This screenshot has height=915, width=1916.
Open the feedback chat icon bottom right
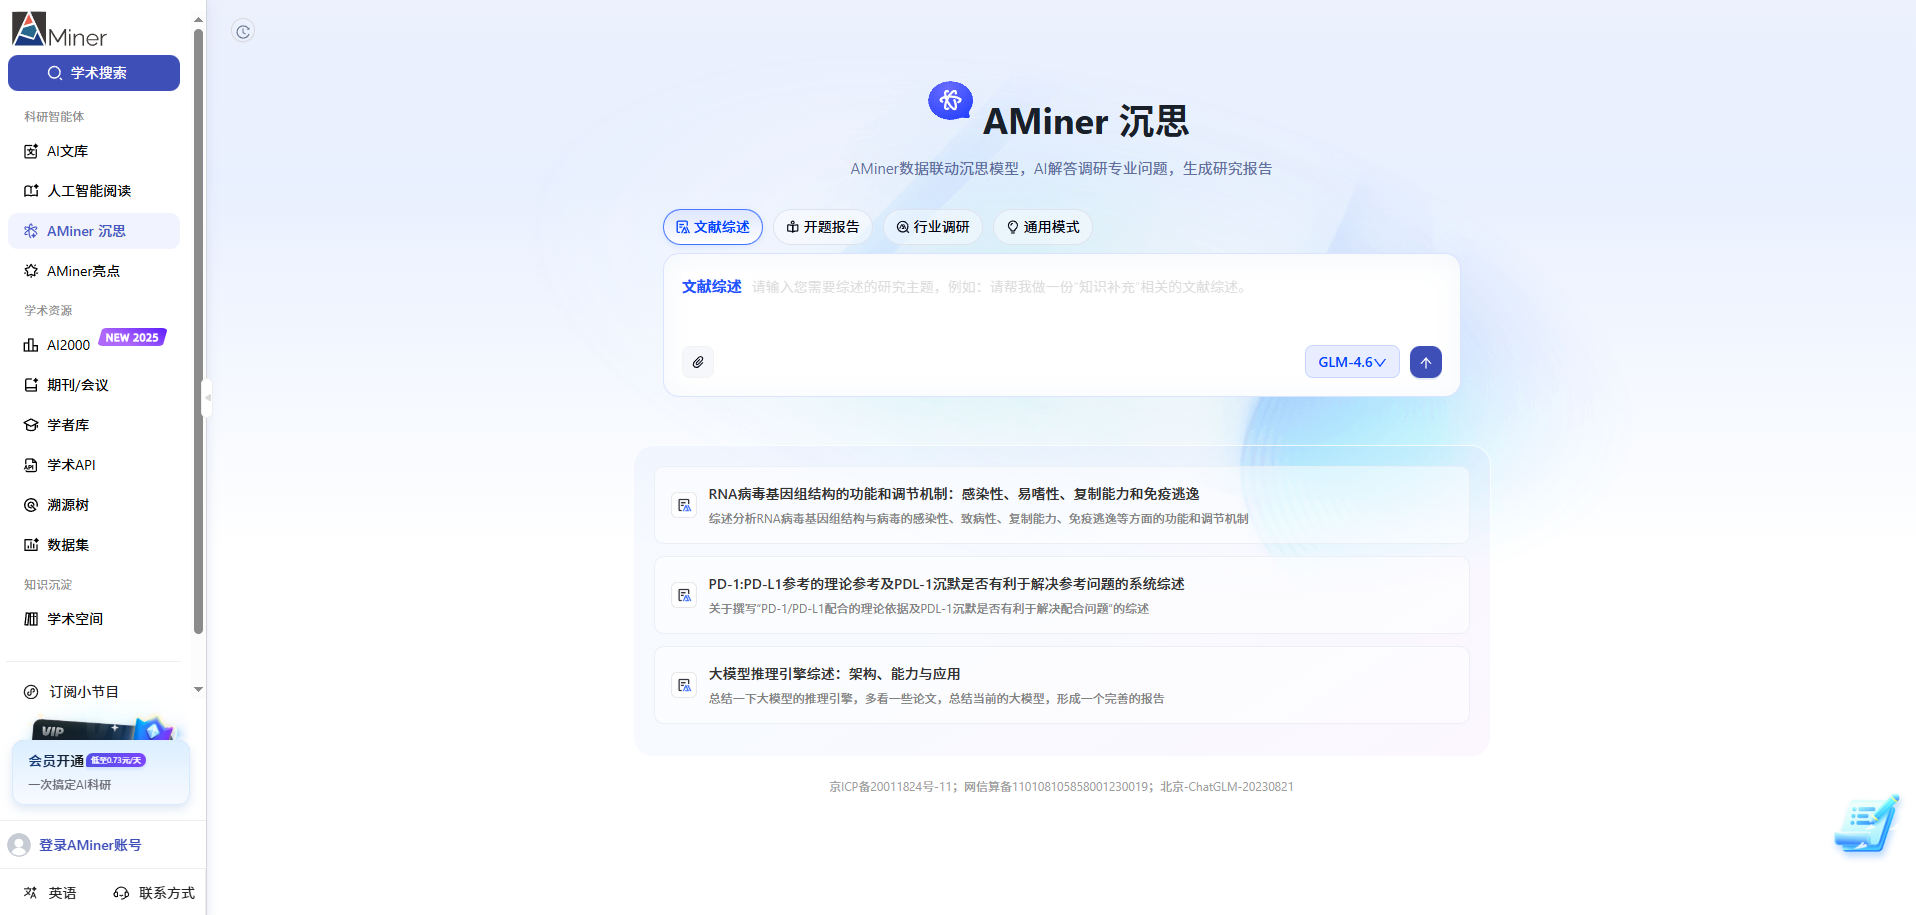(1866, 824)
